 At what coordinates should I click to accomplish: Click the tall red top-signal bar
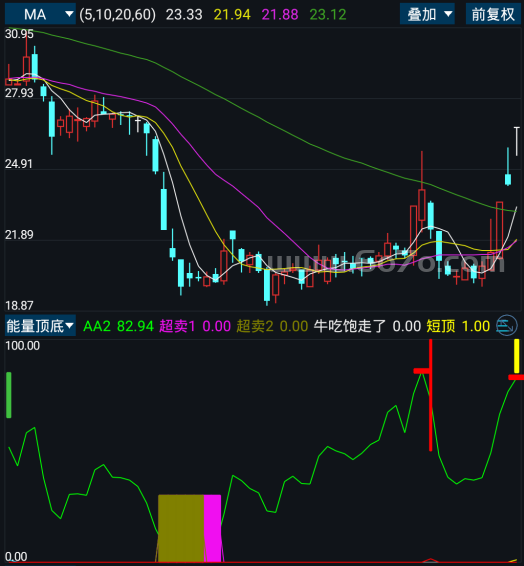(431, 395)
